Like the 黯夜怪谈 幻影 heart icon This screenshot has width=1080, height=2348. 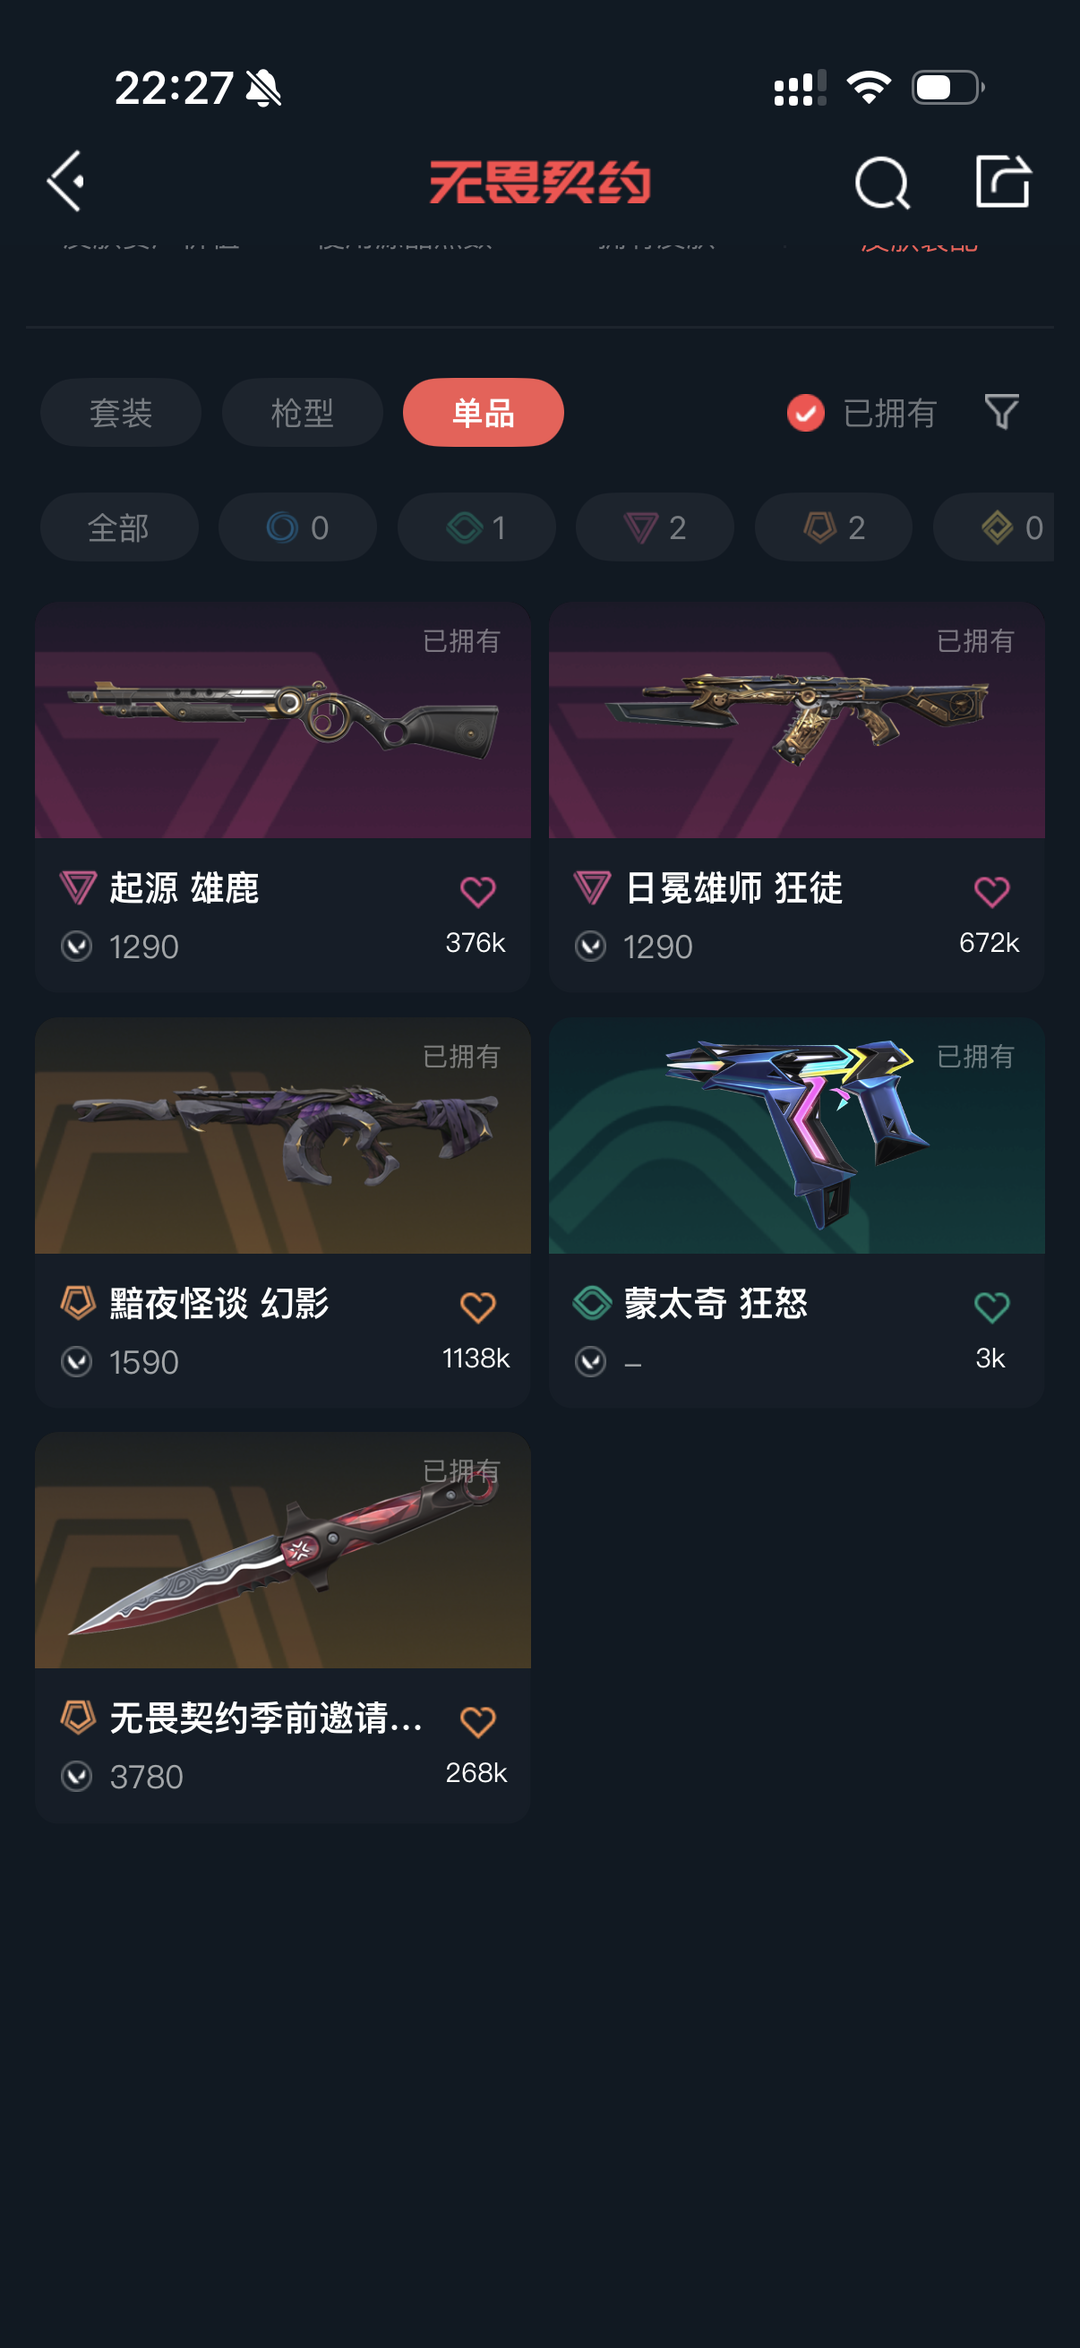[x=478, y=1307]
